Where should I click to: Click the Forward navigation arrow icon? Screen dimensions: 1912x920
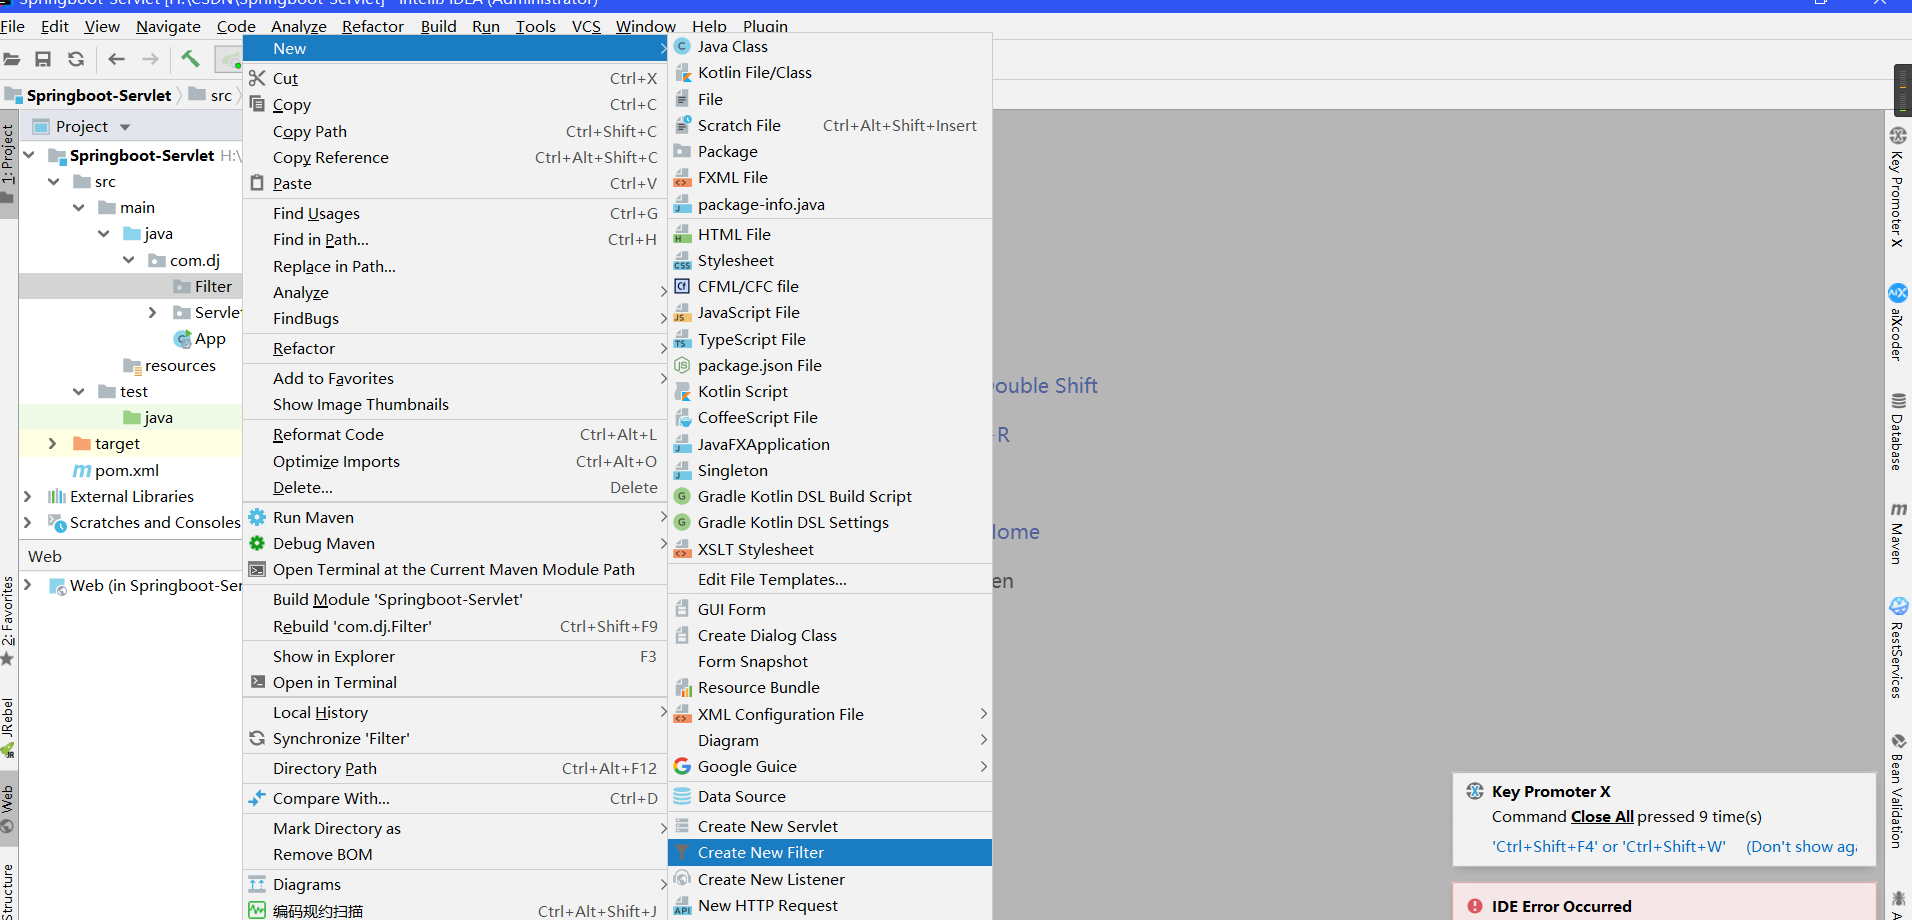click(150, 59)
